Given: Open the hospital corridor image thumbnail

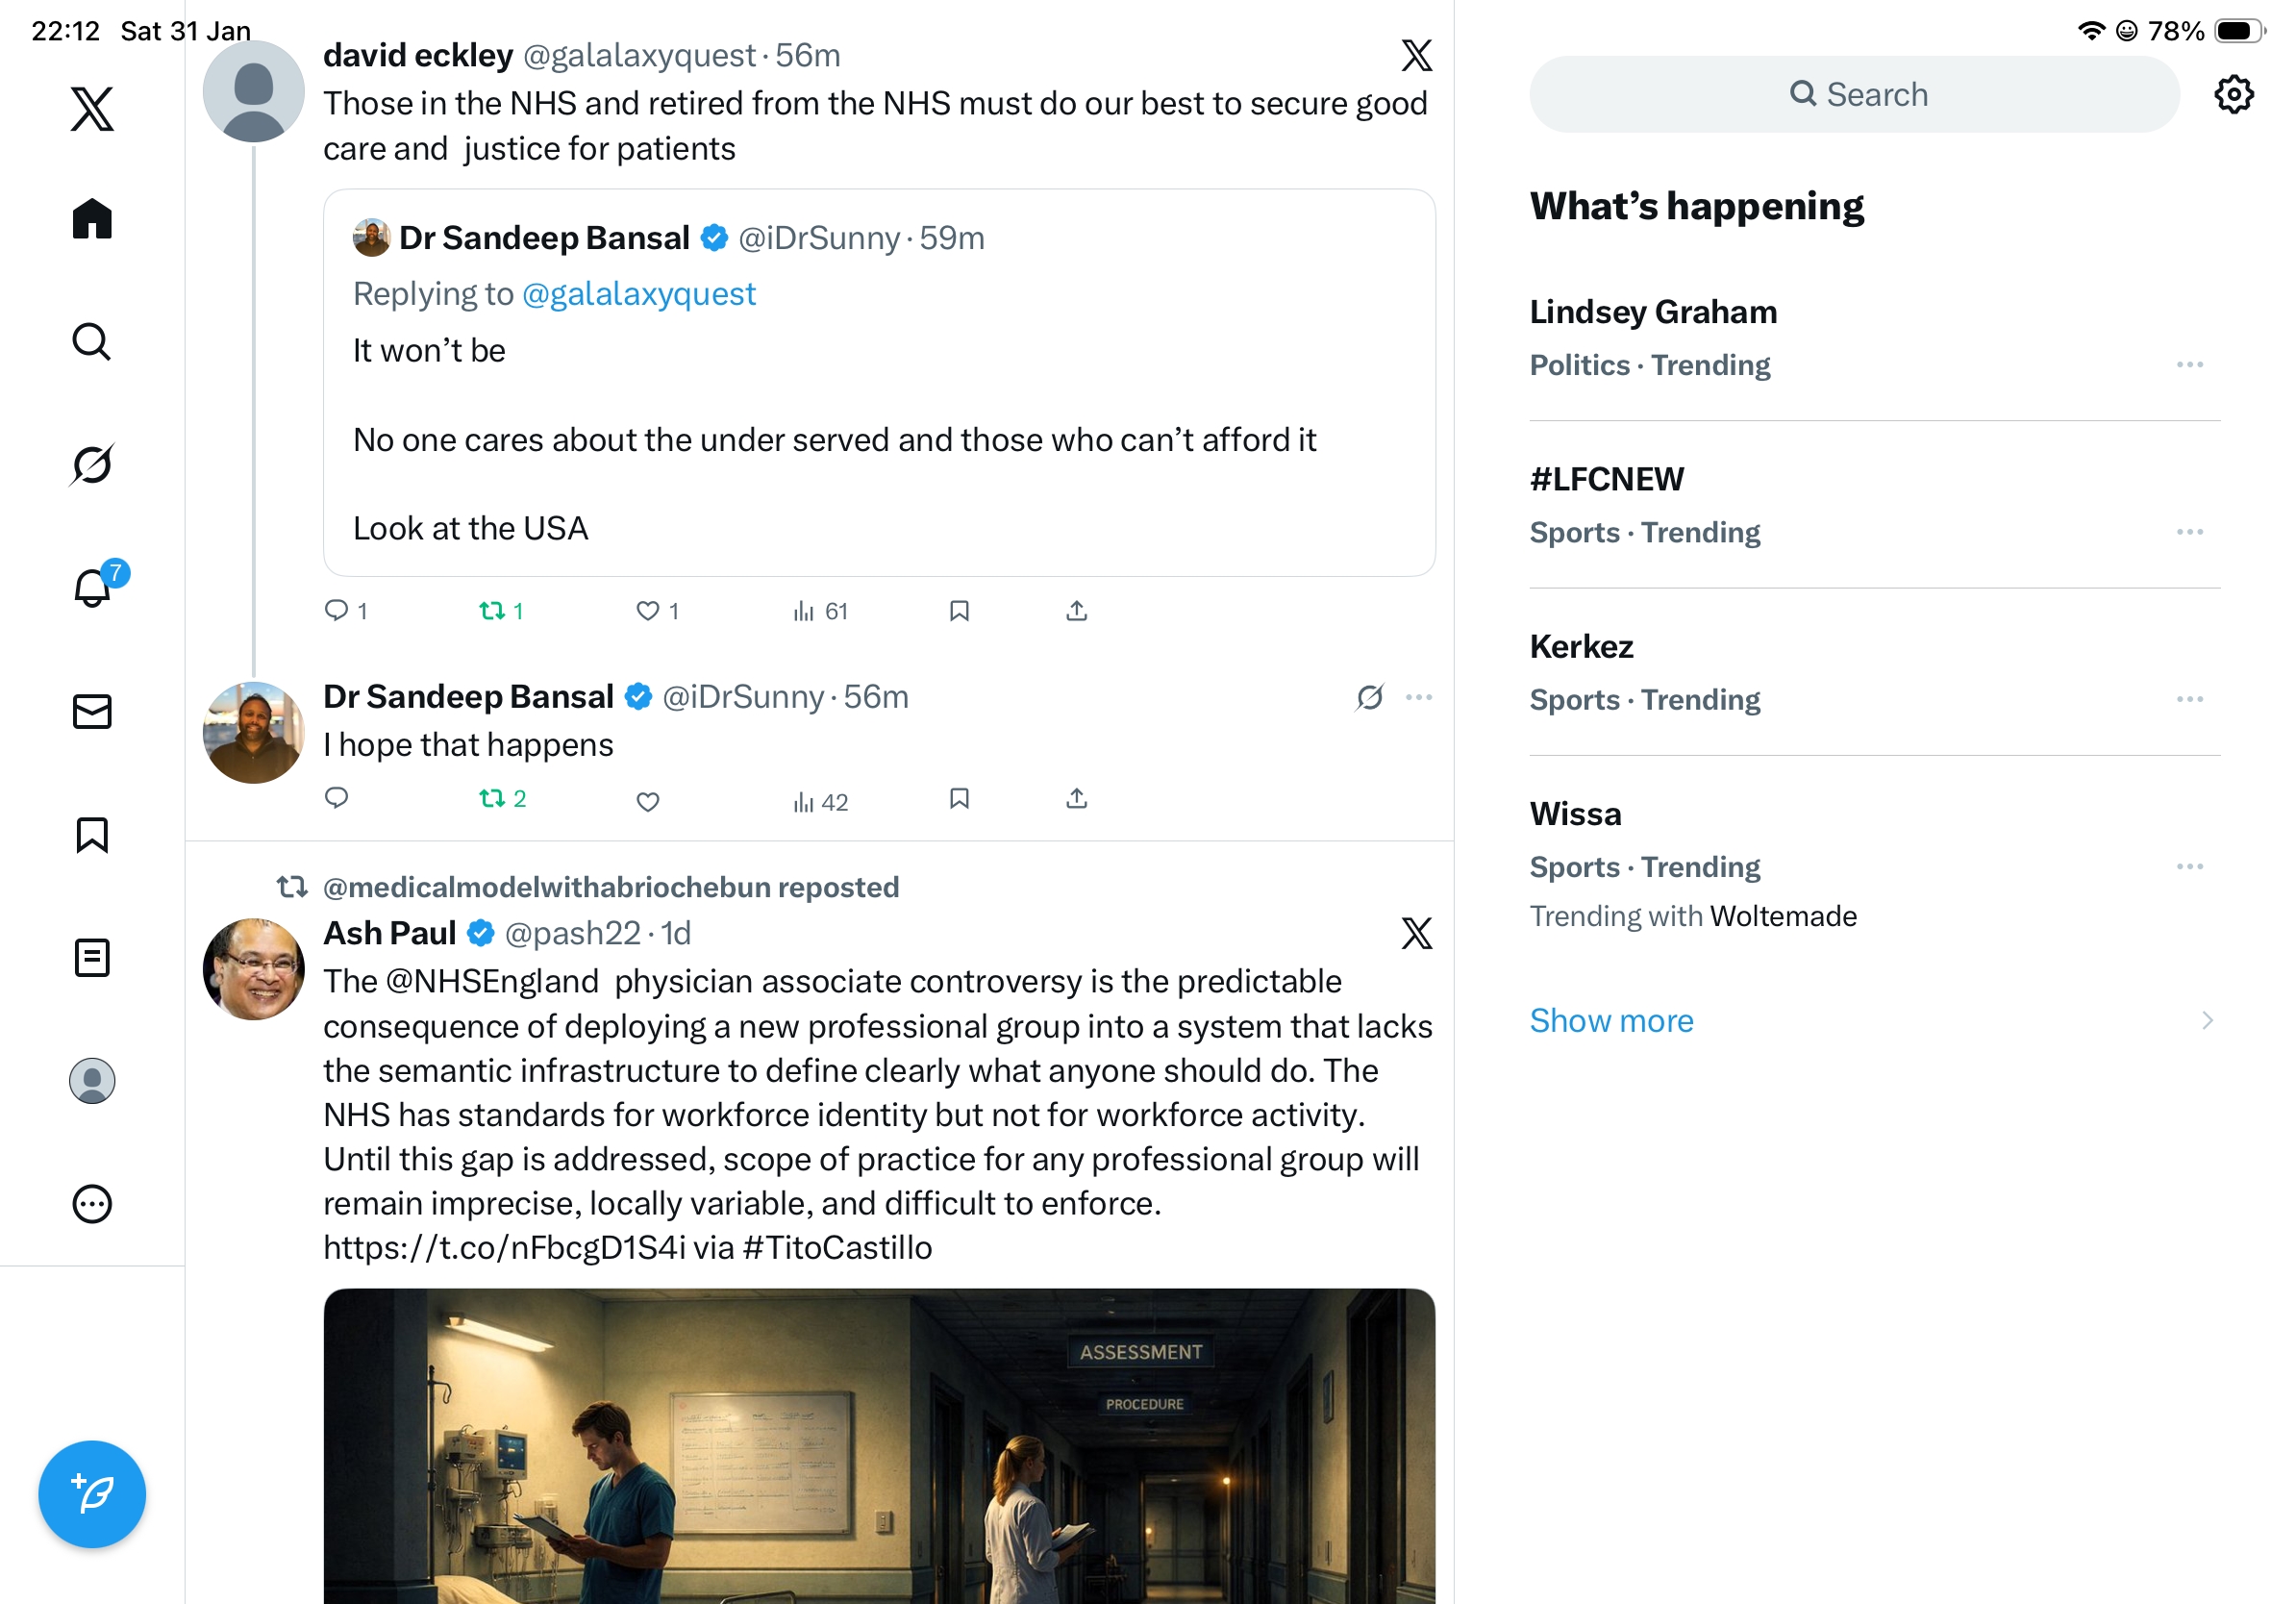Looking at the screenshot, I should 878,1446.
